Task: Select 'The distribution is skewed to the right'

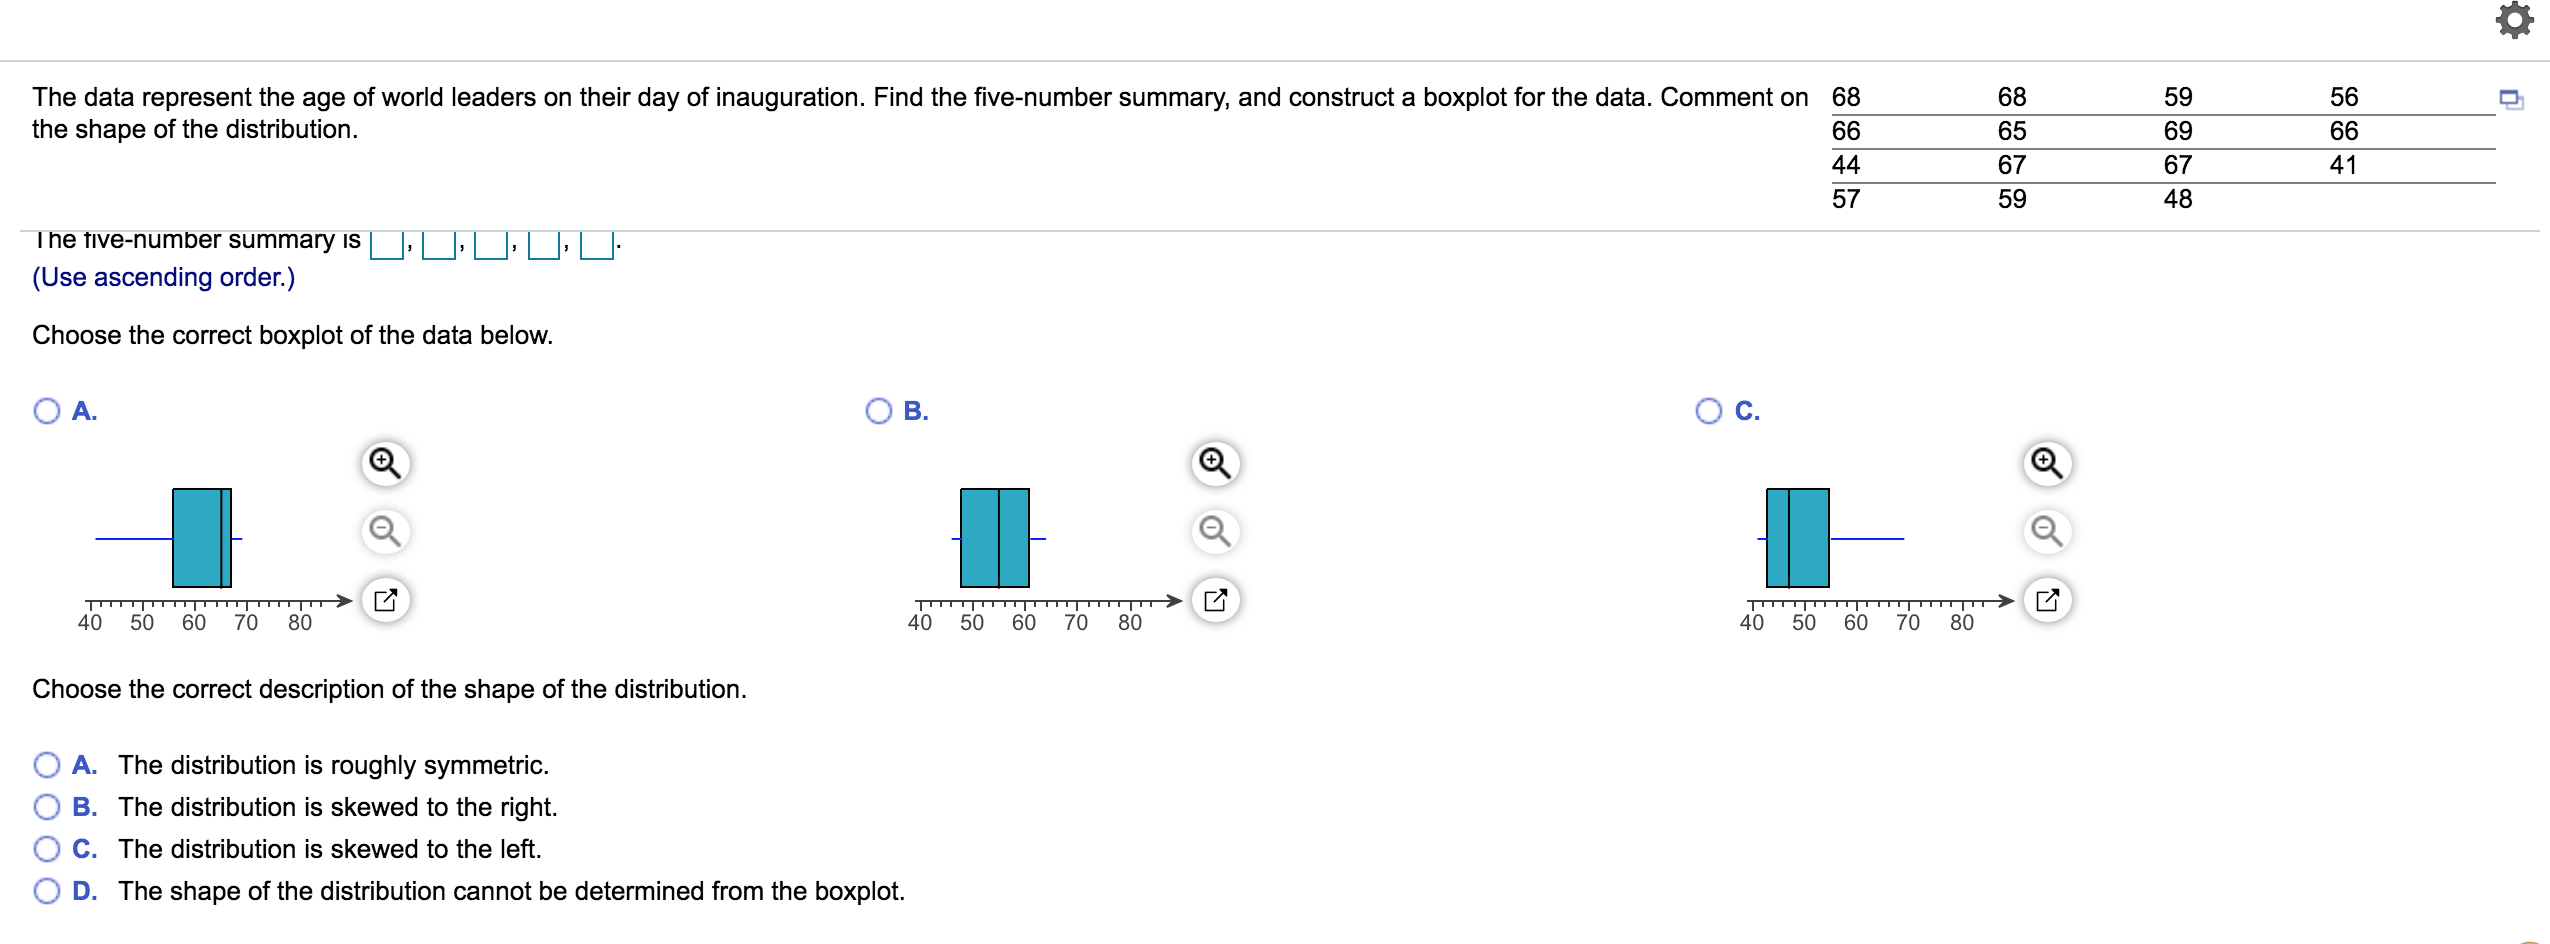Action: click(45, 807)
